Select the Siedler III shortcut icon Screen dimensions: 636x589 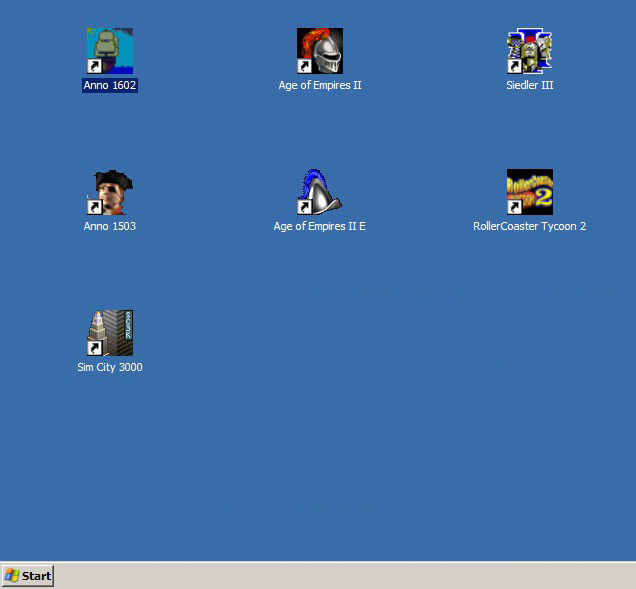[x=530, y=51]
